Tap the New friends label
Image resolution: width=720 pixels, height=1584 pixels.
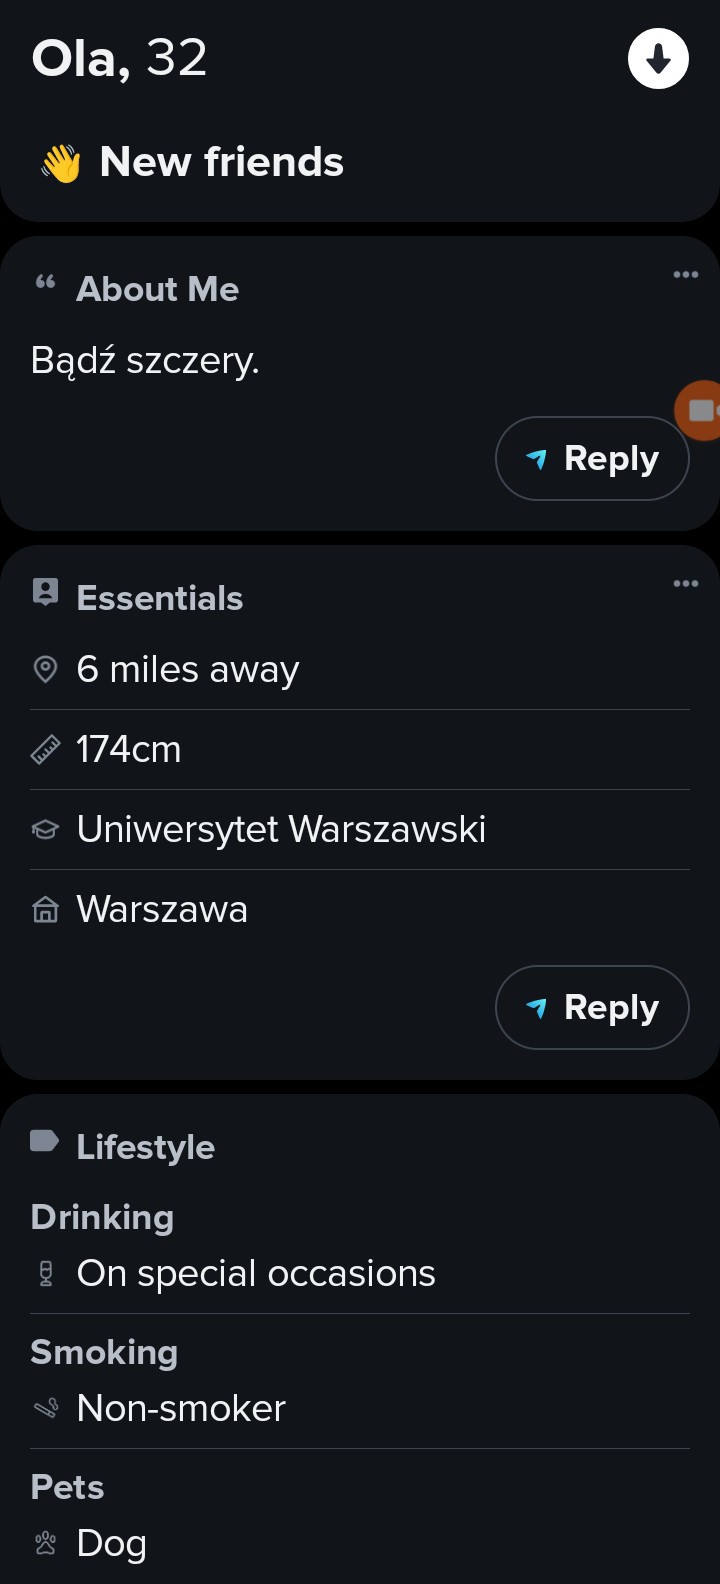pyautogui.click(x=222, y=162)
